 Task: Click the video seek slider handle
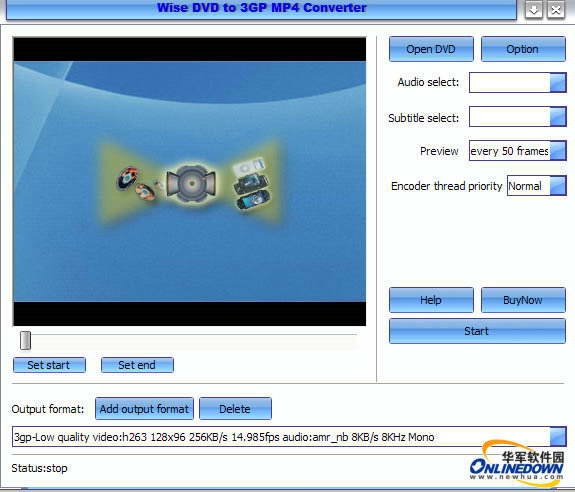25,341
